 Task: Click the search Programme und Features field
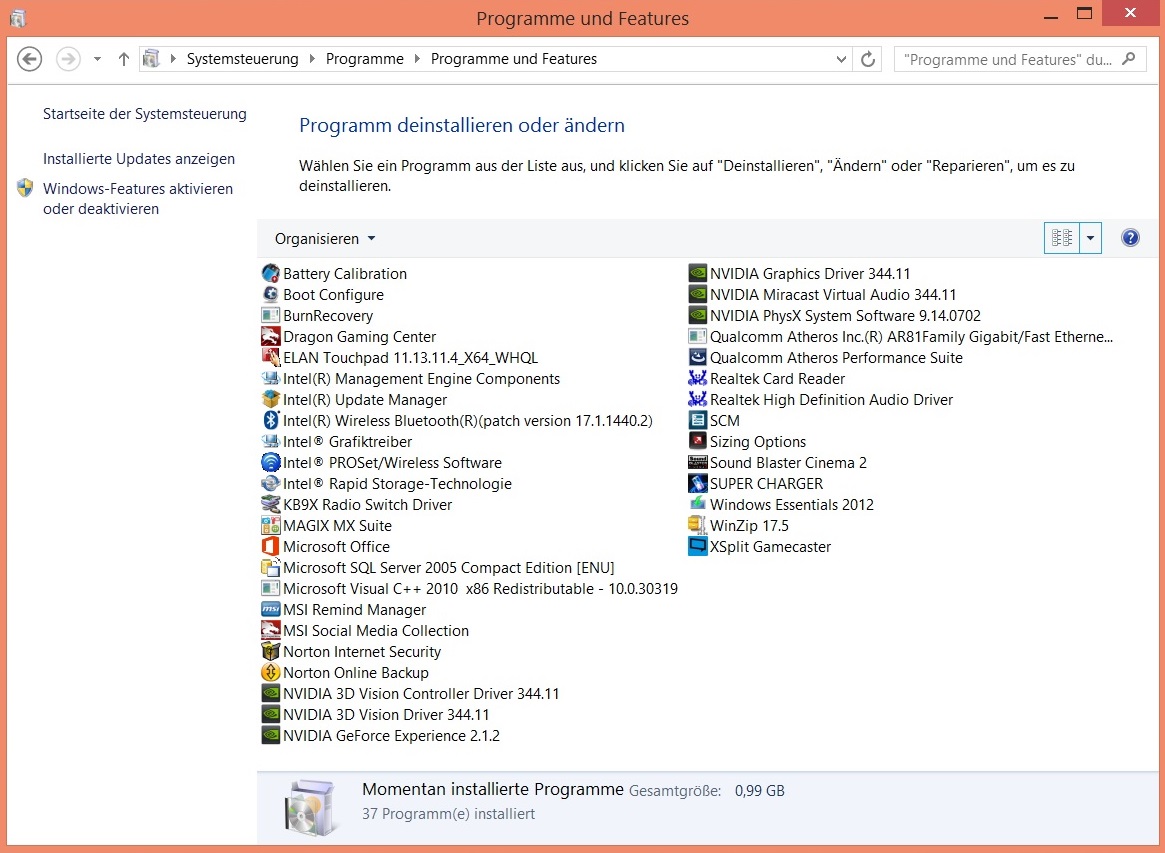tap(1008, 59)
